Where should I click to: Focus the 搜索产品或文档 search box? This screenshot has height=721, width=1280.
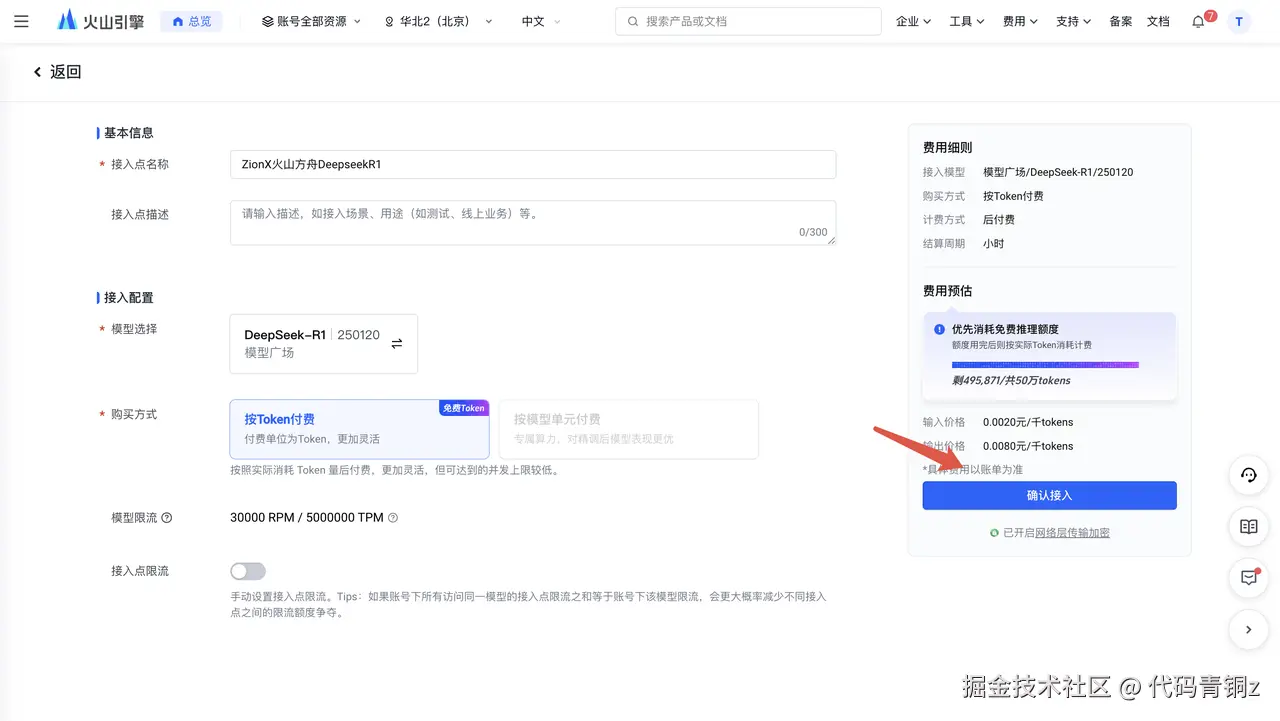748,21
